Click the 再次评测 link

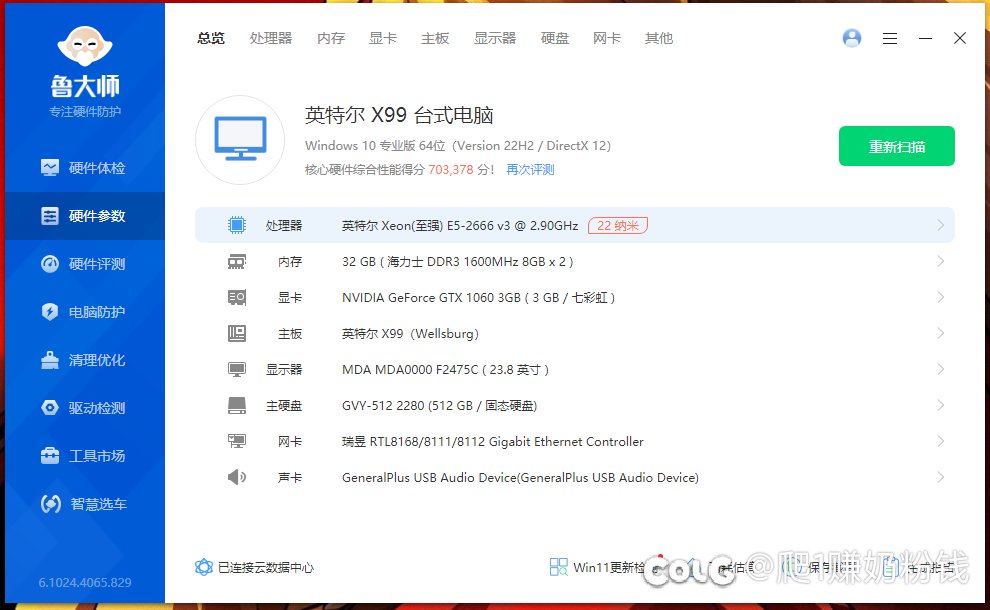tap(530, 169)
